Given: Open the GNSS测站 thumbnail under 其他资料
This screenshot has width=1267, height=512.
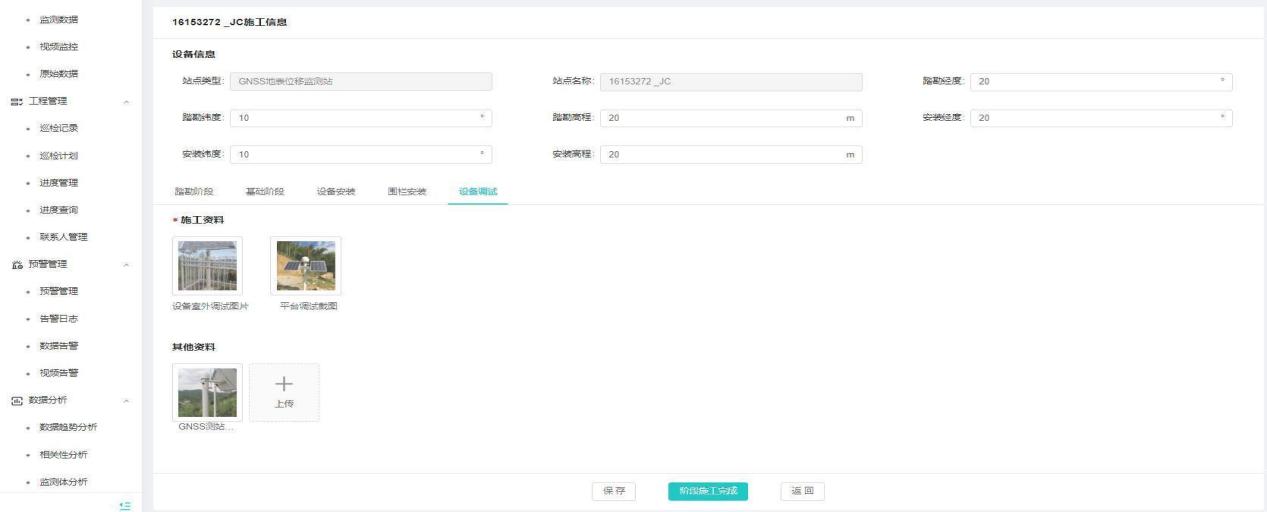Looking at the screenshot, I should point(207,392).
